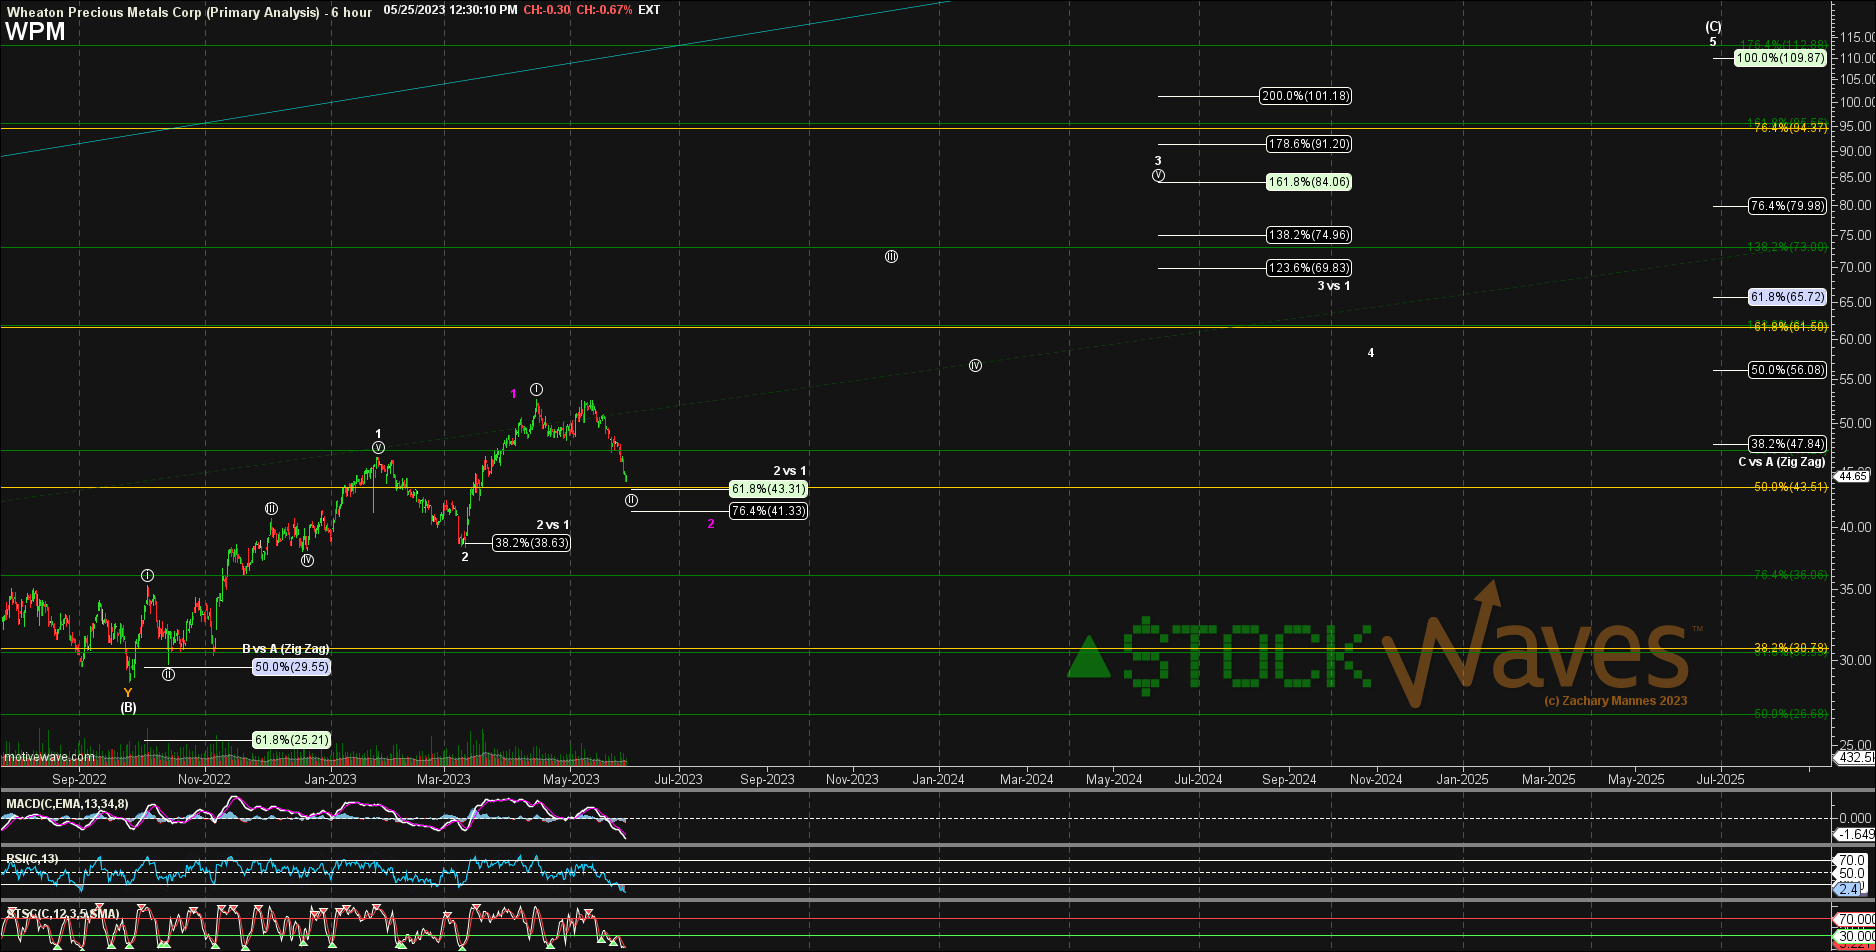Select the '123.6%(69.83)' Fibonacci label
1876x952 pixels.
pyautogui.click(x=1309, y=268)
